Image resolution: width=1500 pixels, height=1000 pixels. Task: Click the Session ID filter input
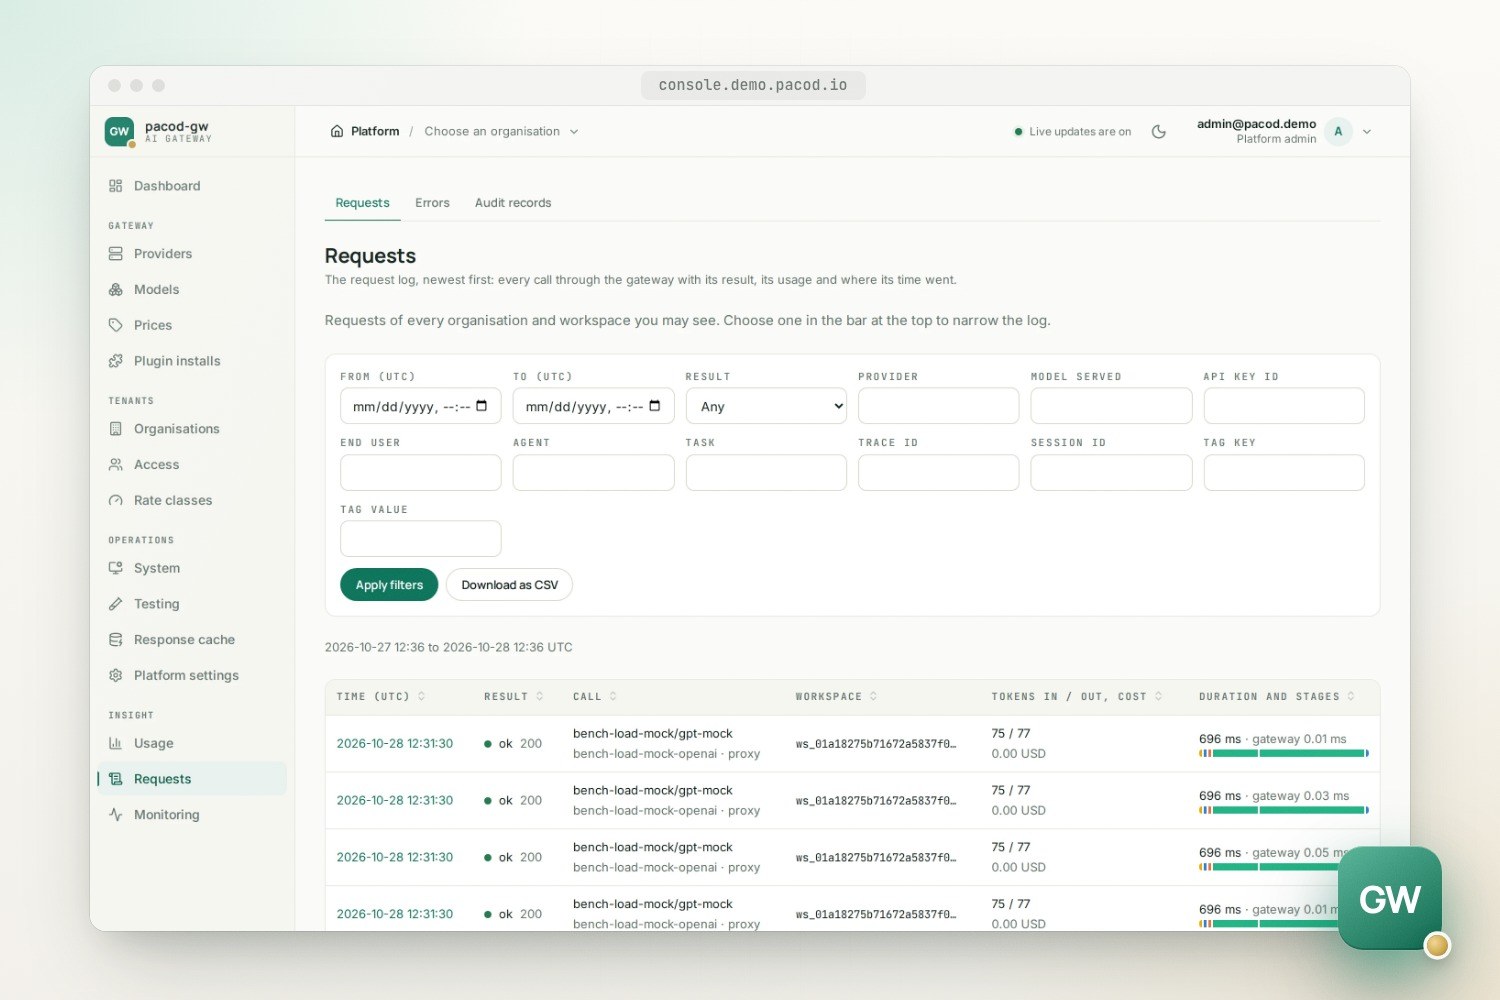[1111, 473]
